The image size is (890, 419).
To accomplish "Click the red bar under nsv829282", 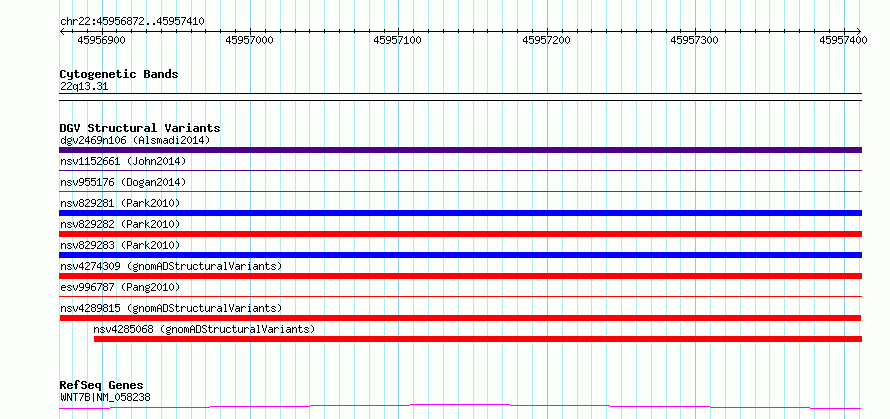I will pos(460,234).
